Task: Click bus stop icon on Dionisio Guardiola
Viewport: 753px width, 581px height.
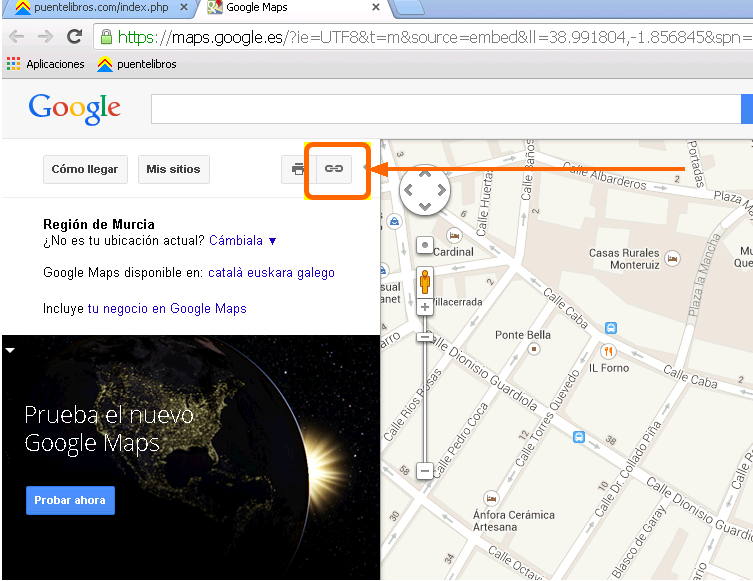Action: tap(579, 437)
